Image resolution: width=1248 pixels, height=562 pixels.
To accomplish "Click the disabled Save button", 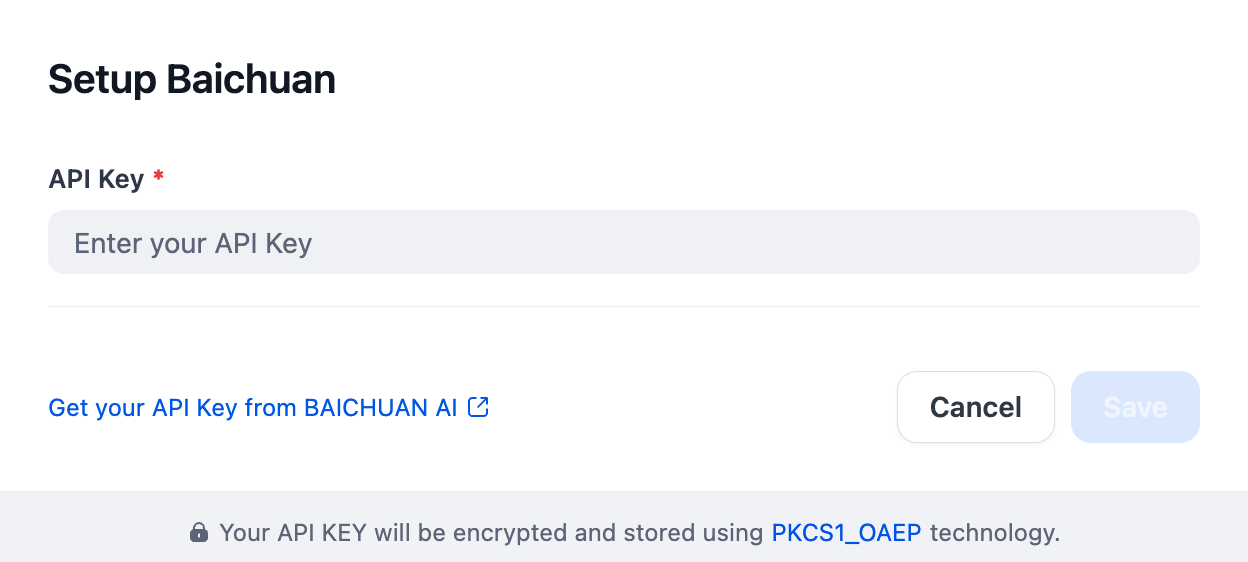I will coord(1135,407).
